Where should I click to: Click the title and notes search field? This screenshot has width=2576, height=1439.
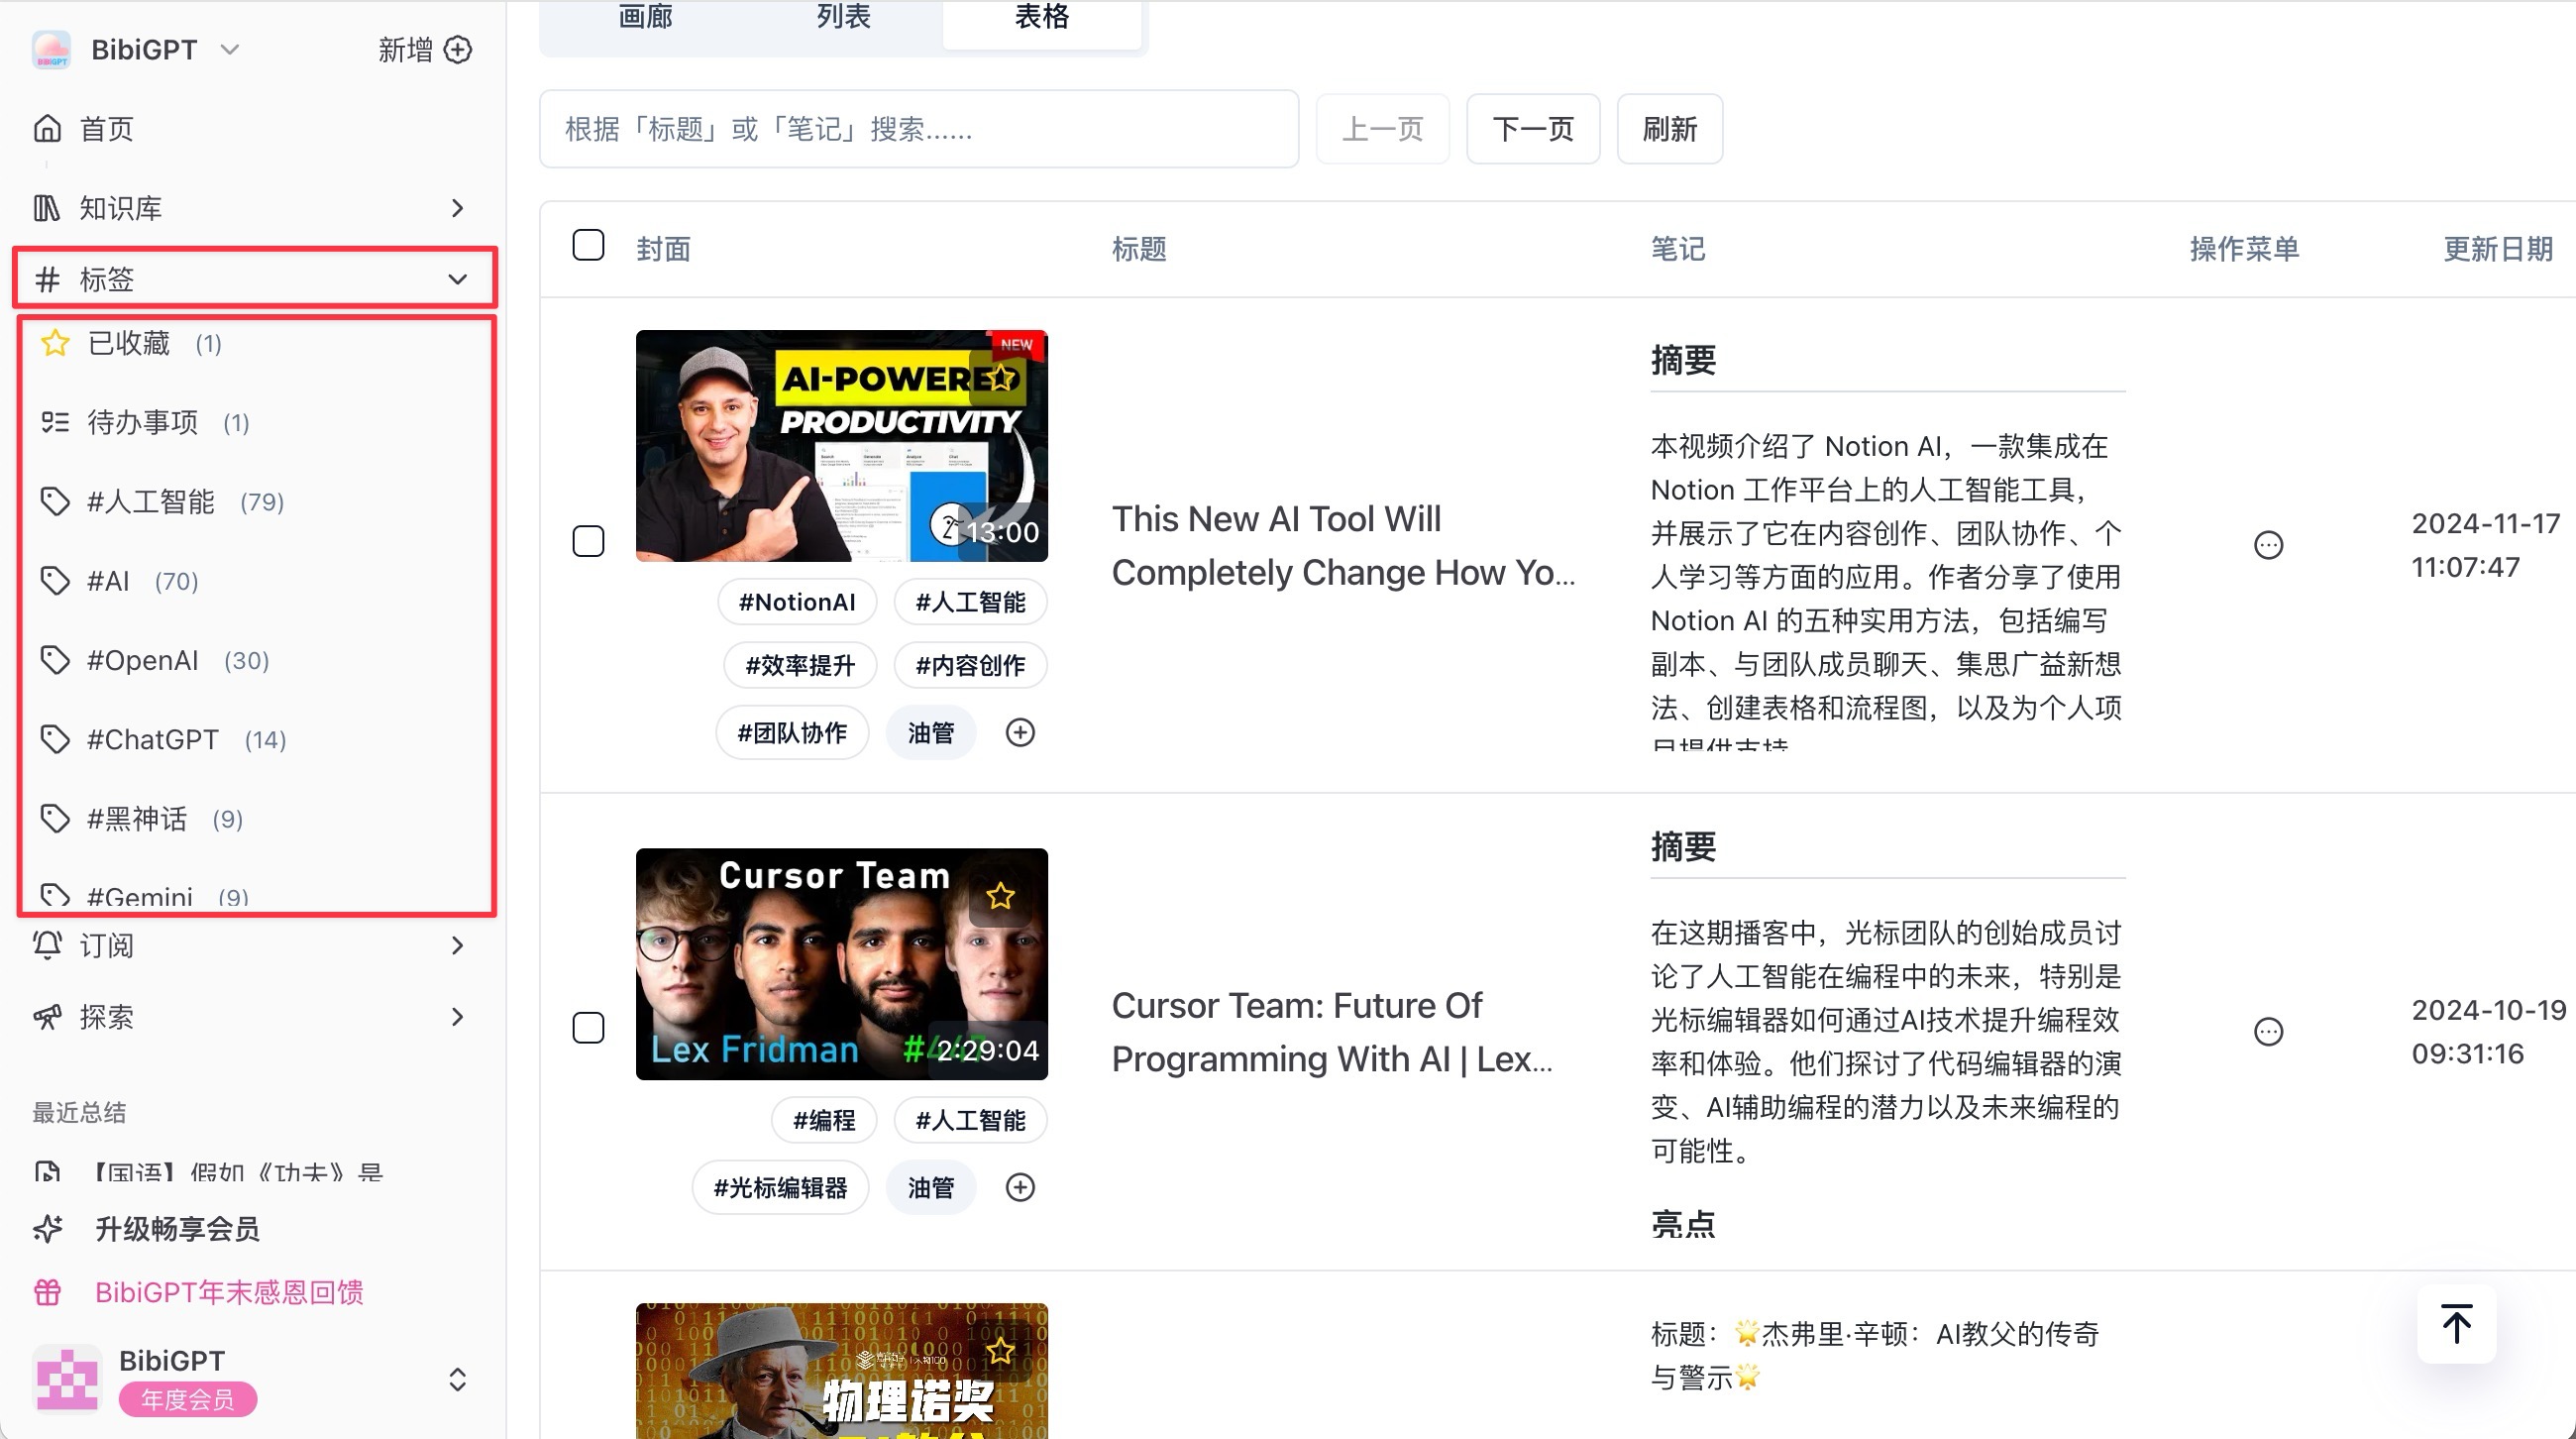[918, 129]
